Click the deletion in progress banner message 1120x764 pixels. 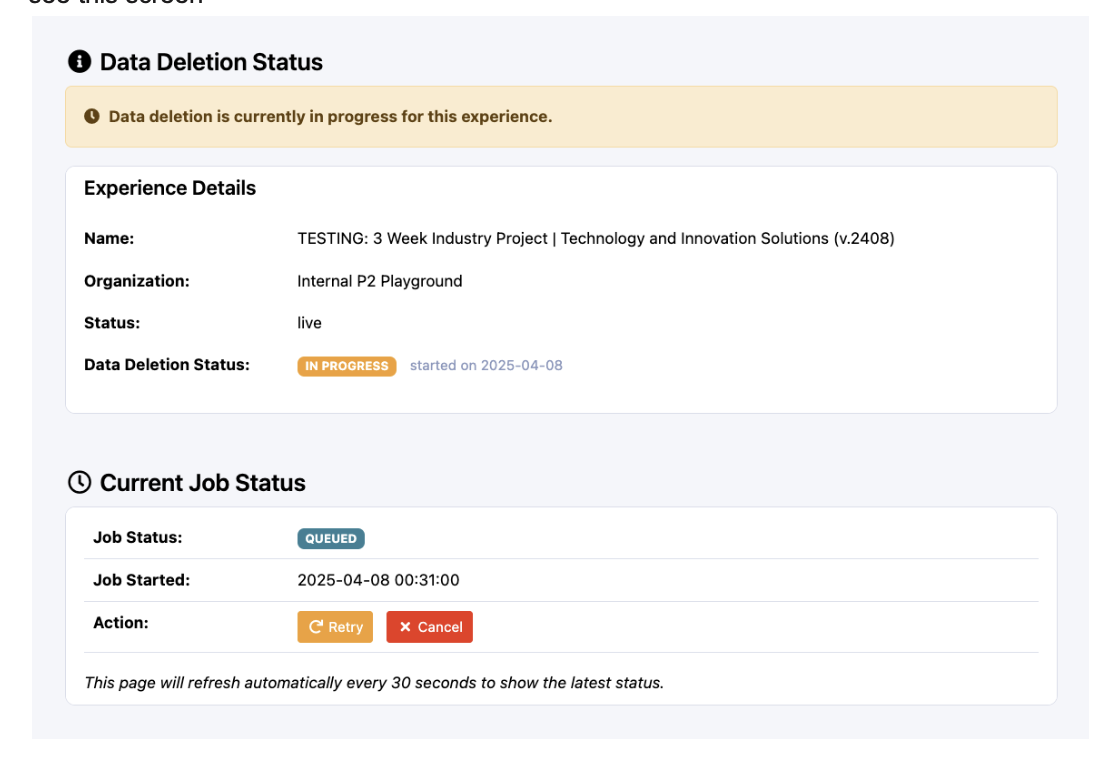pyautogui.click(x=330, y=117)
